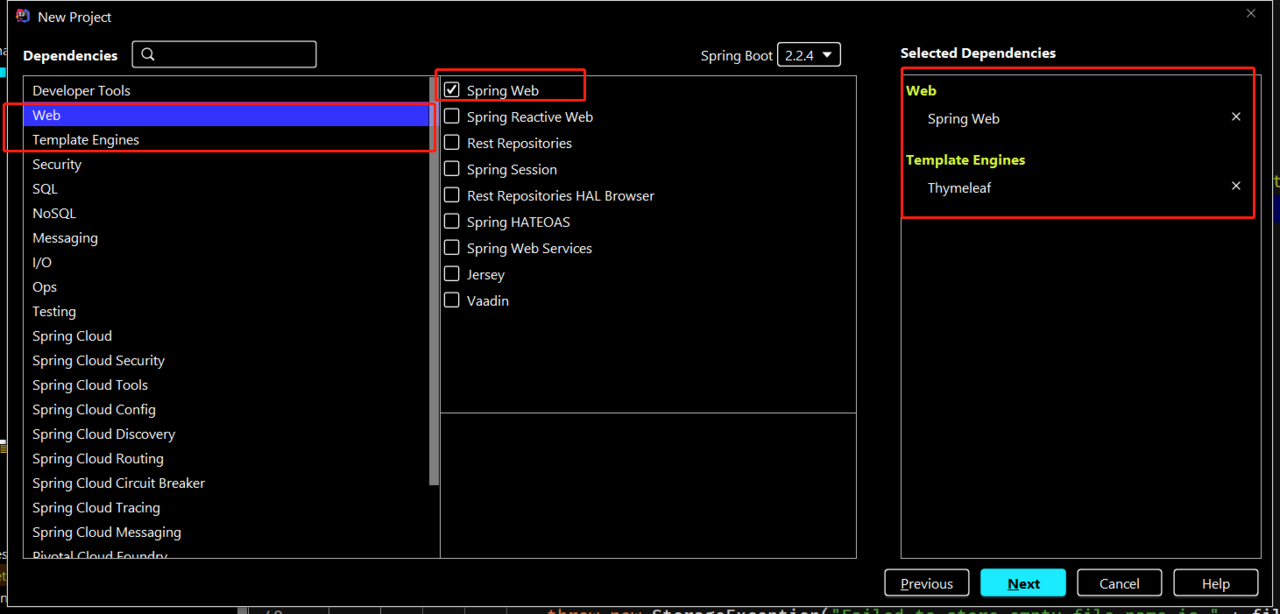The image size is (1280, 614).
Task: Choose the Security category
Action: [227, 164]
